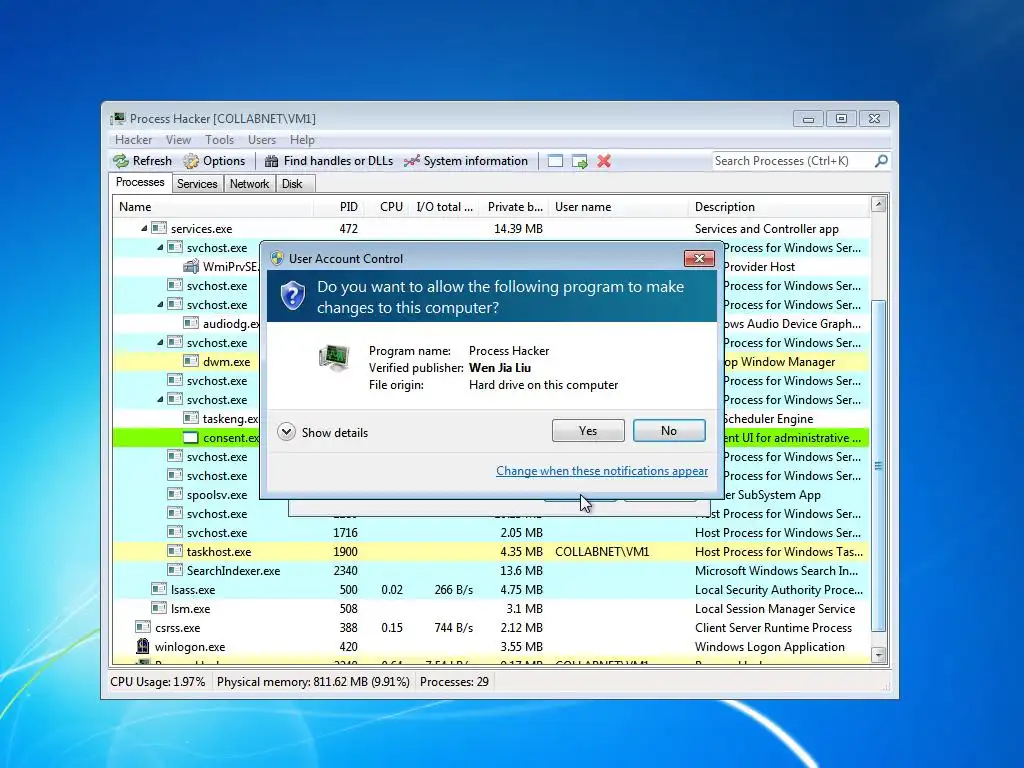1024x768 pixels.
Task: Click the audiodg process icon
Action: pos(191,323)
